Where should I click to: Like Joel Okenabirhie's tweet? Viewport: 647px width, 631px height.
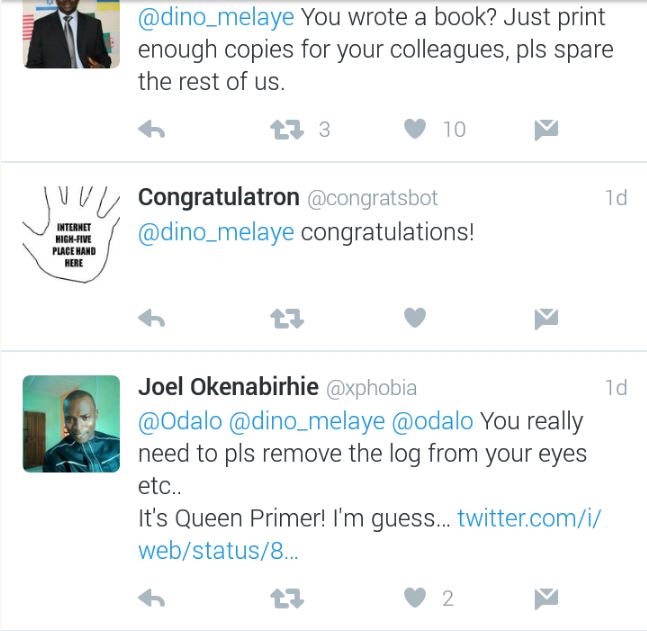(415, 598)
